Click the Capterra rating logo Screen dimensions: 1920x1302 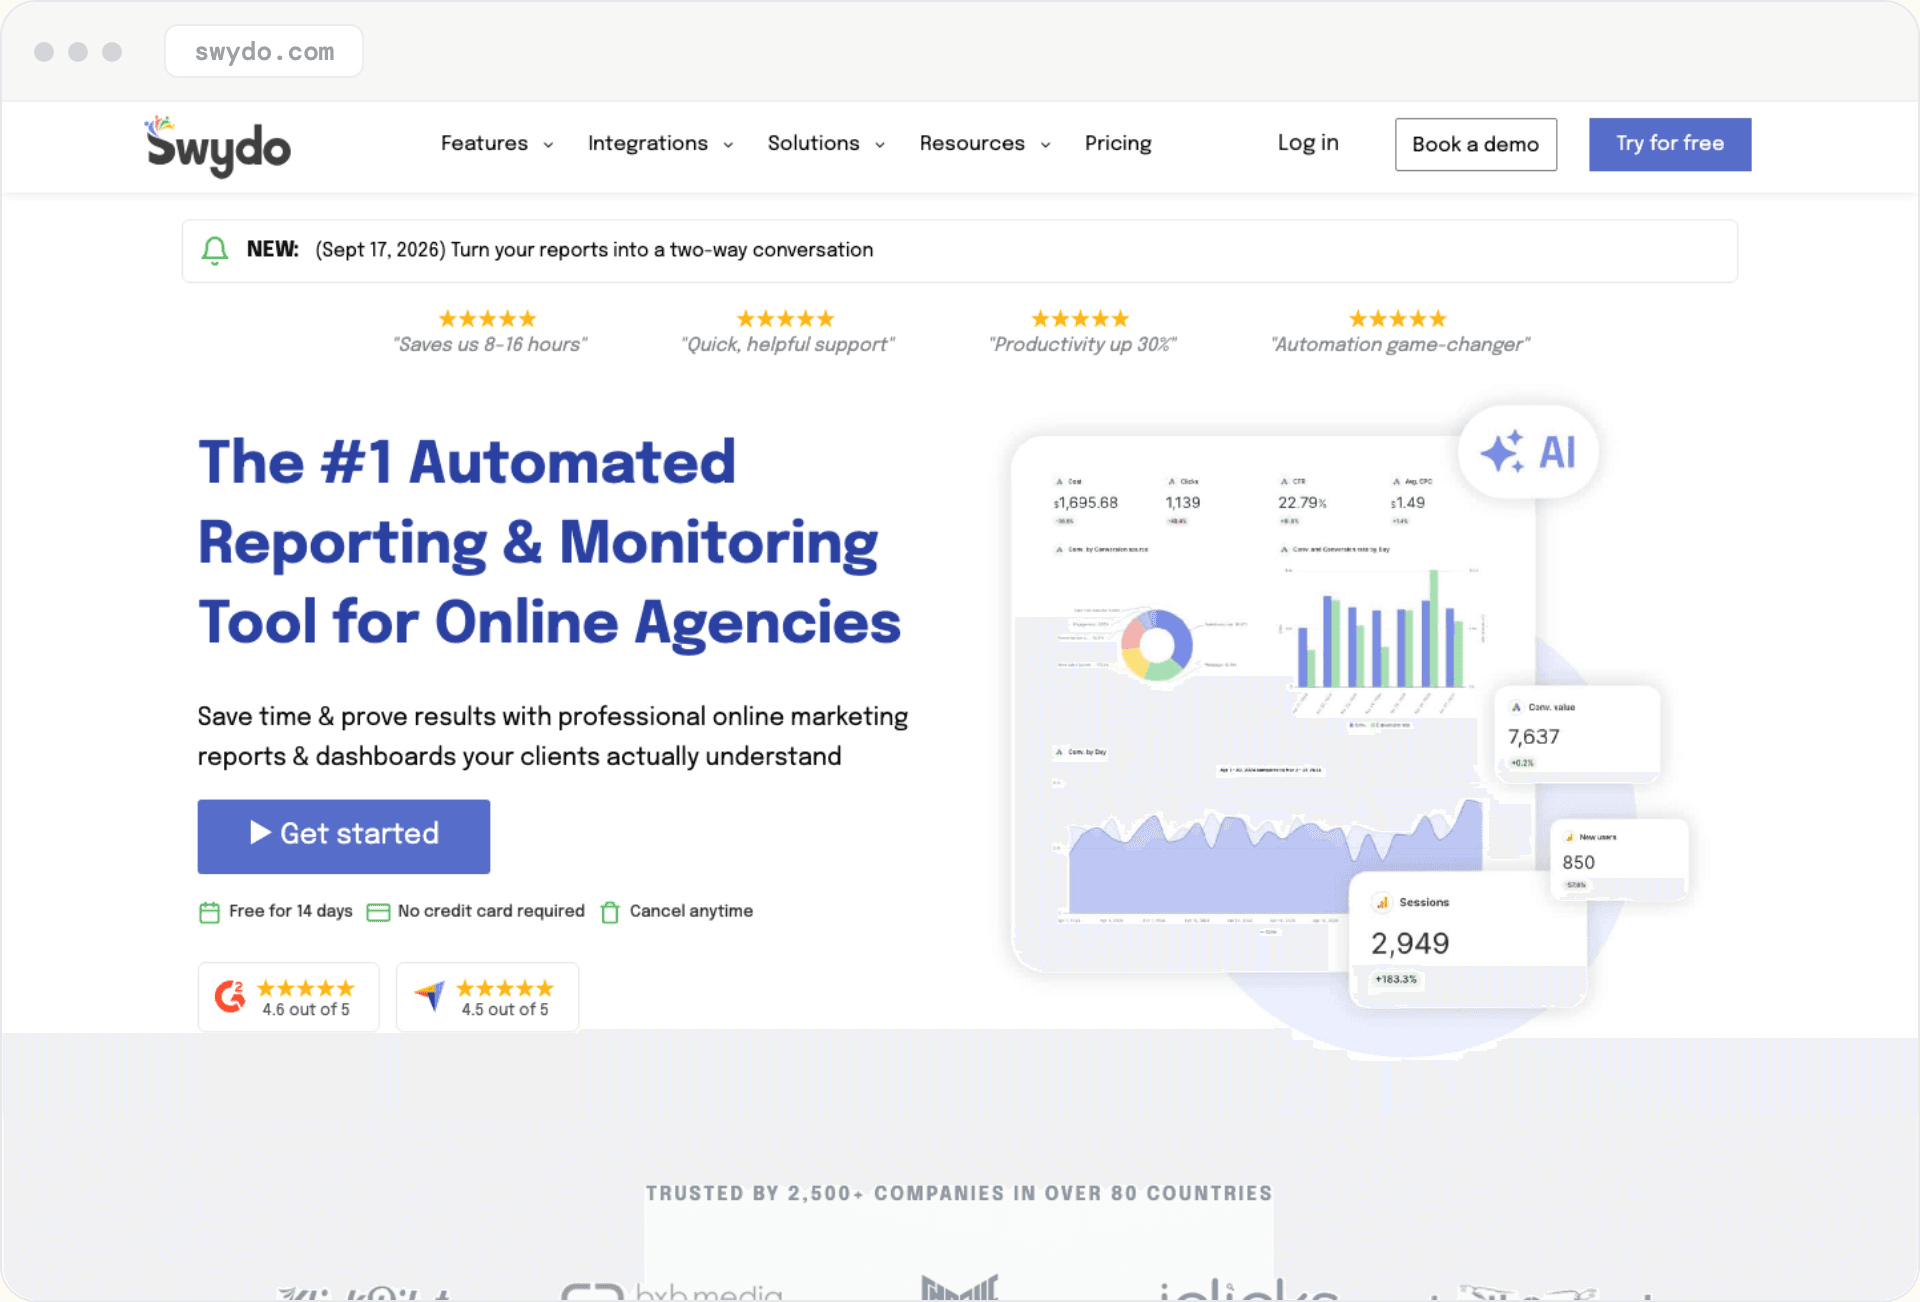tap(430, 996)
